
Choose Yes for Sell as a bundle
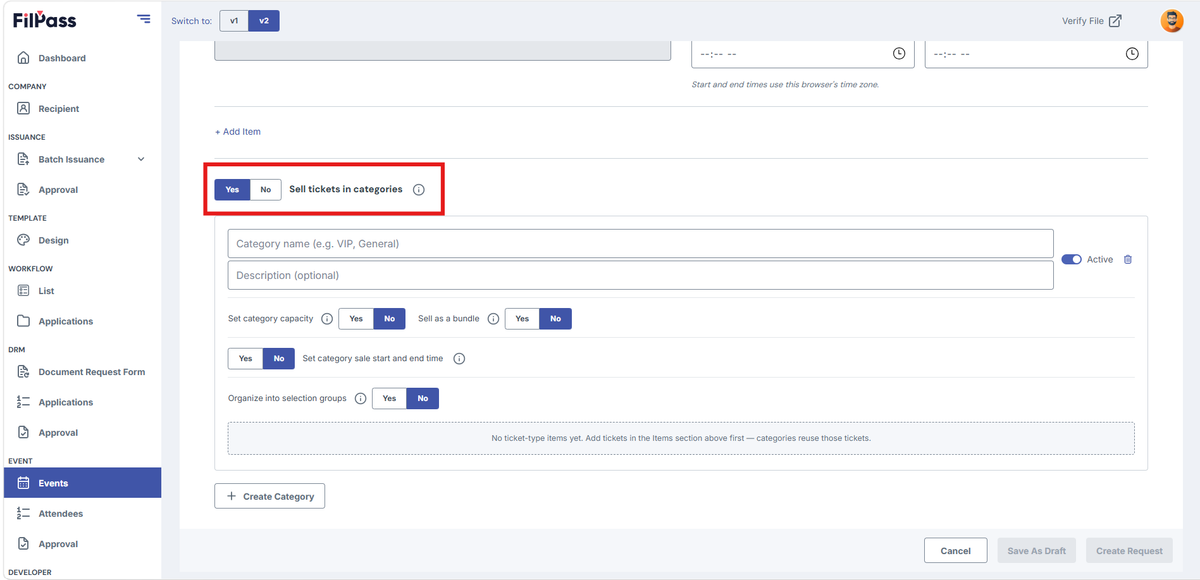tap(522, 319)
